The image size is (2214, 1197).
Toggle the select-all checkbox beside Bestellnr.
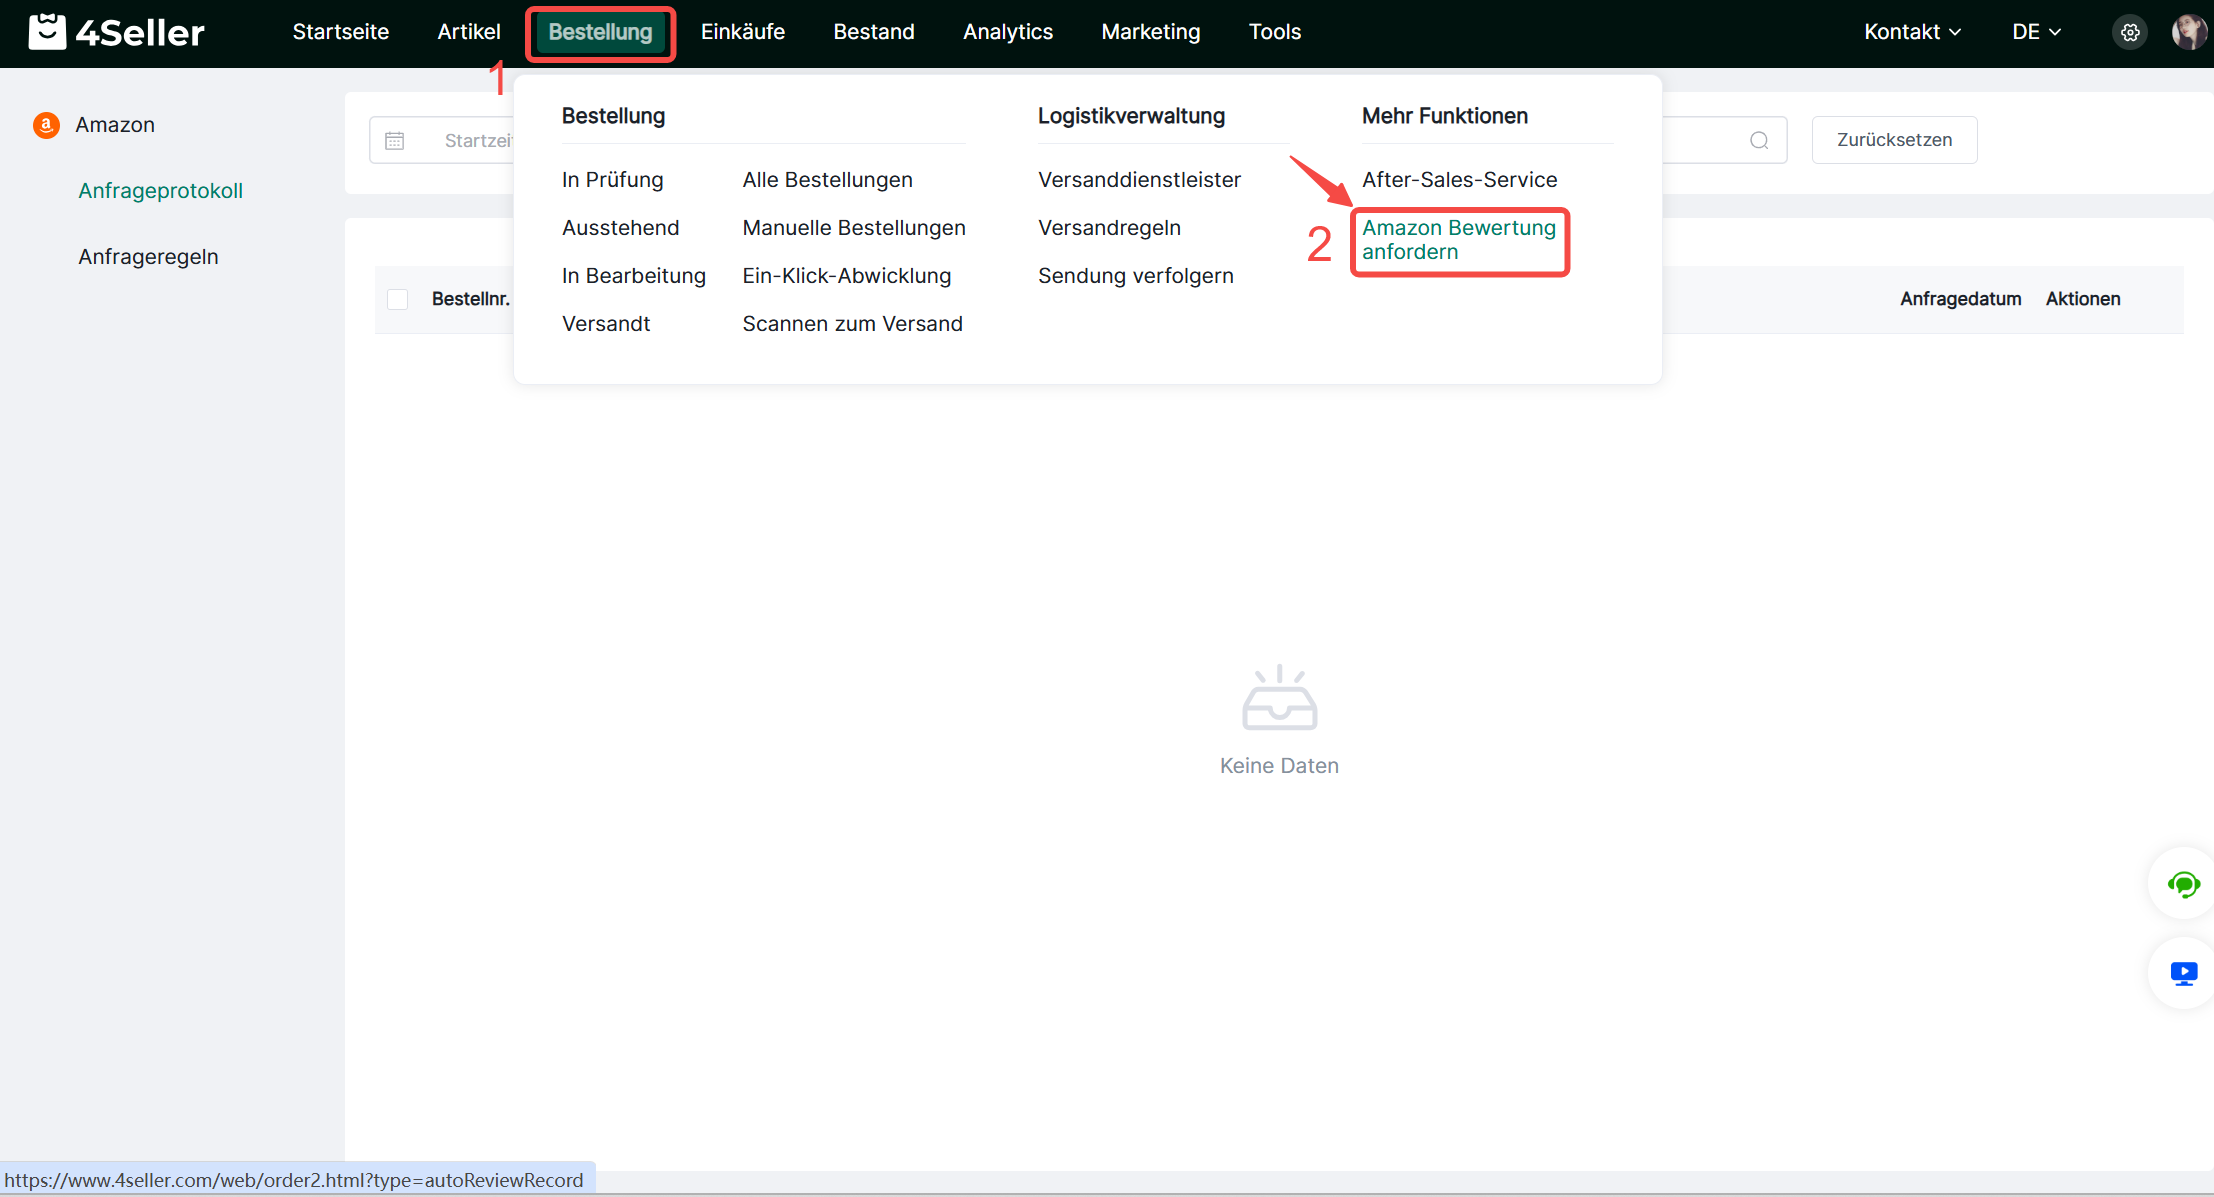[397, 299]
